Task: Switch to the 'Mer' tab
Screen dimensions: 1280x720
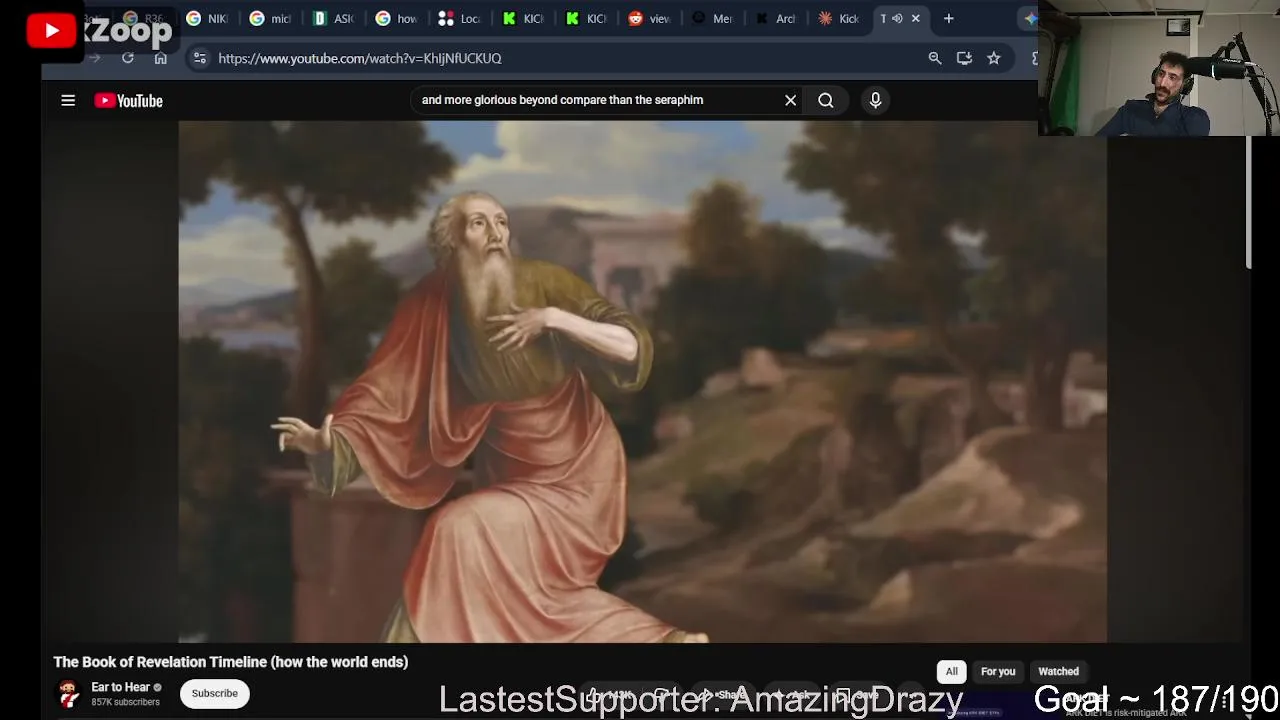Action: tap(711, 18)
